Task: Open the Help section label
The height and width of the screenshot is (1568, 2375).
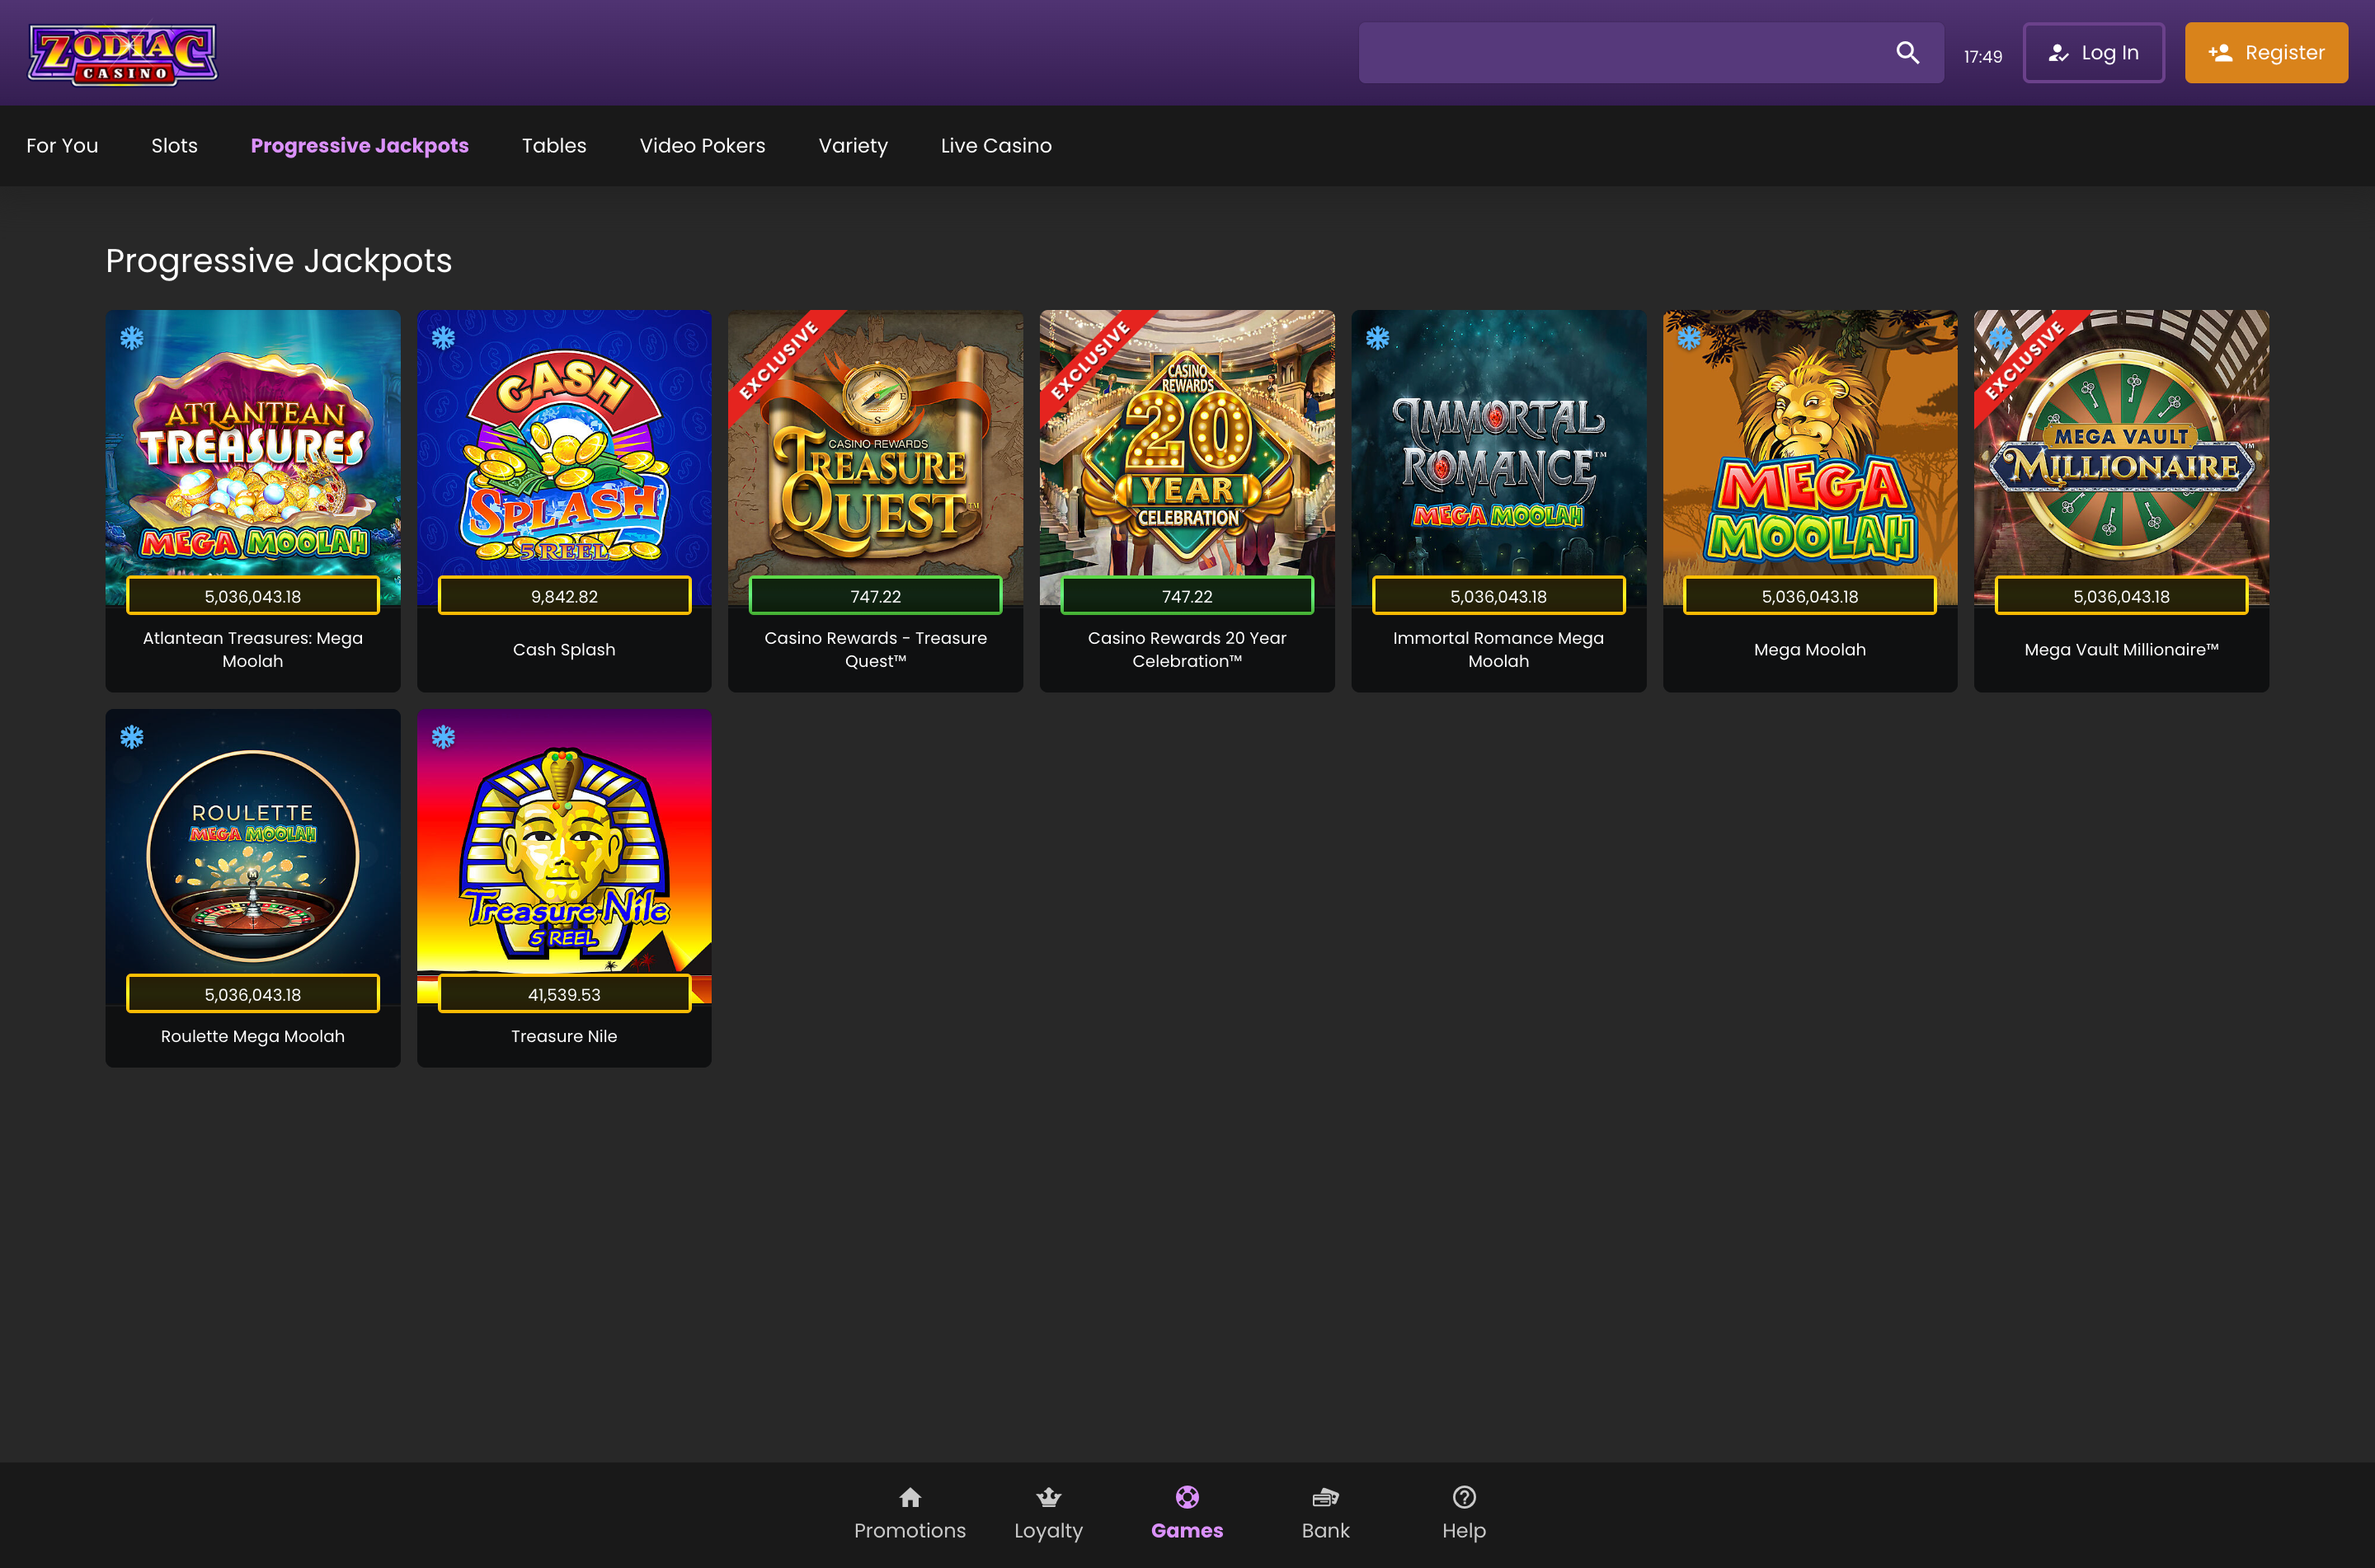Action: click(x=1464, y=1532)
